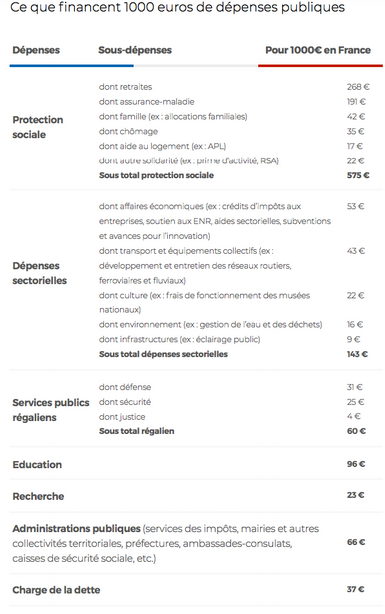Select the dont culture row
The width and height of the screenshot is (385, 614).
pyautogui.click(x=234, y=302)
